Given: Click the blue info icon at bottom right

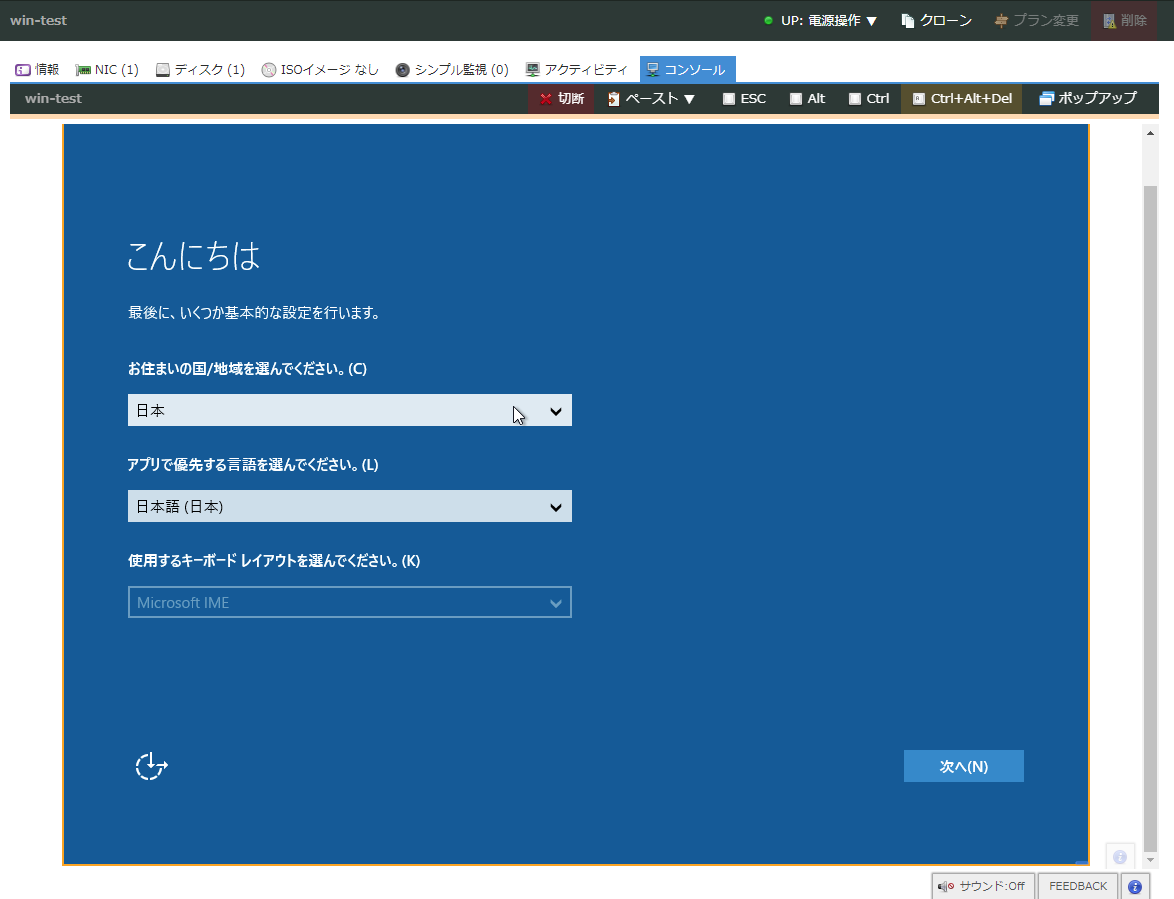Looking at the screenshot, I should pos(1134,886).
